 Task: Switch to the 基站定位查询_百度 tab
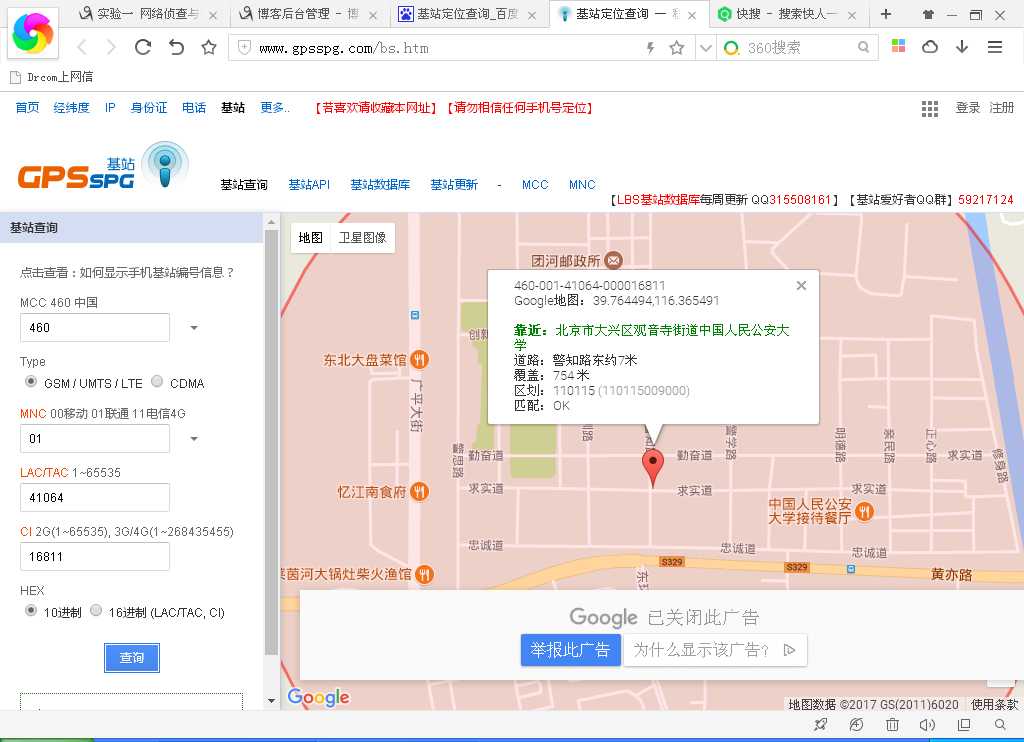468,14
